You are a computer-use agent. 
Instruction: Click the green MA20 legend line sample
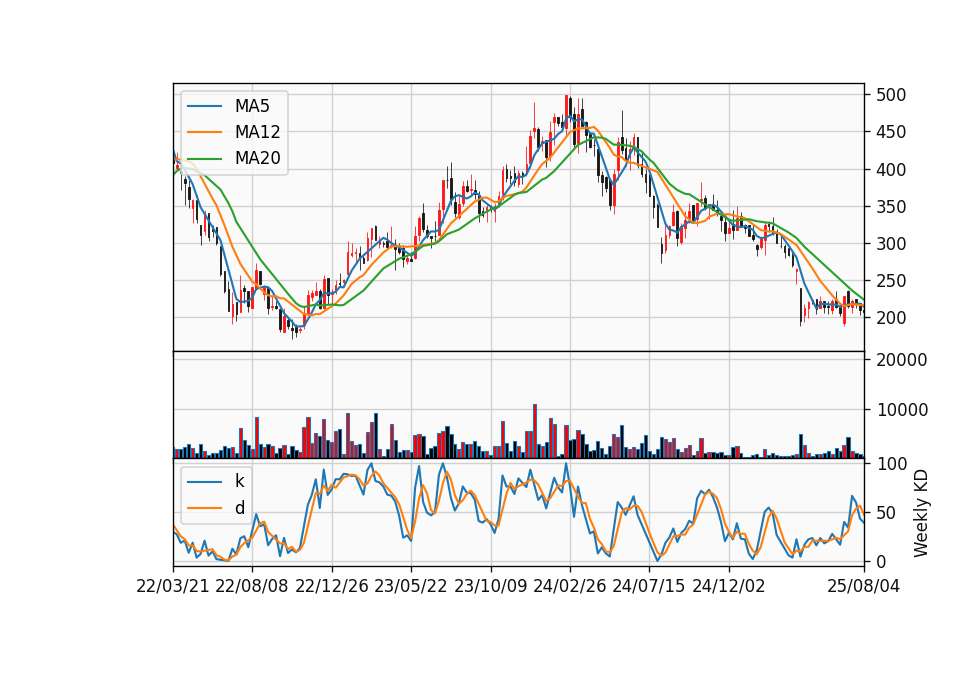pyautogui.click(x=204, y=159)
